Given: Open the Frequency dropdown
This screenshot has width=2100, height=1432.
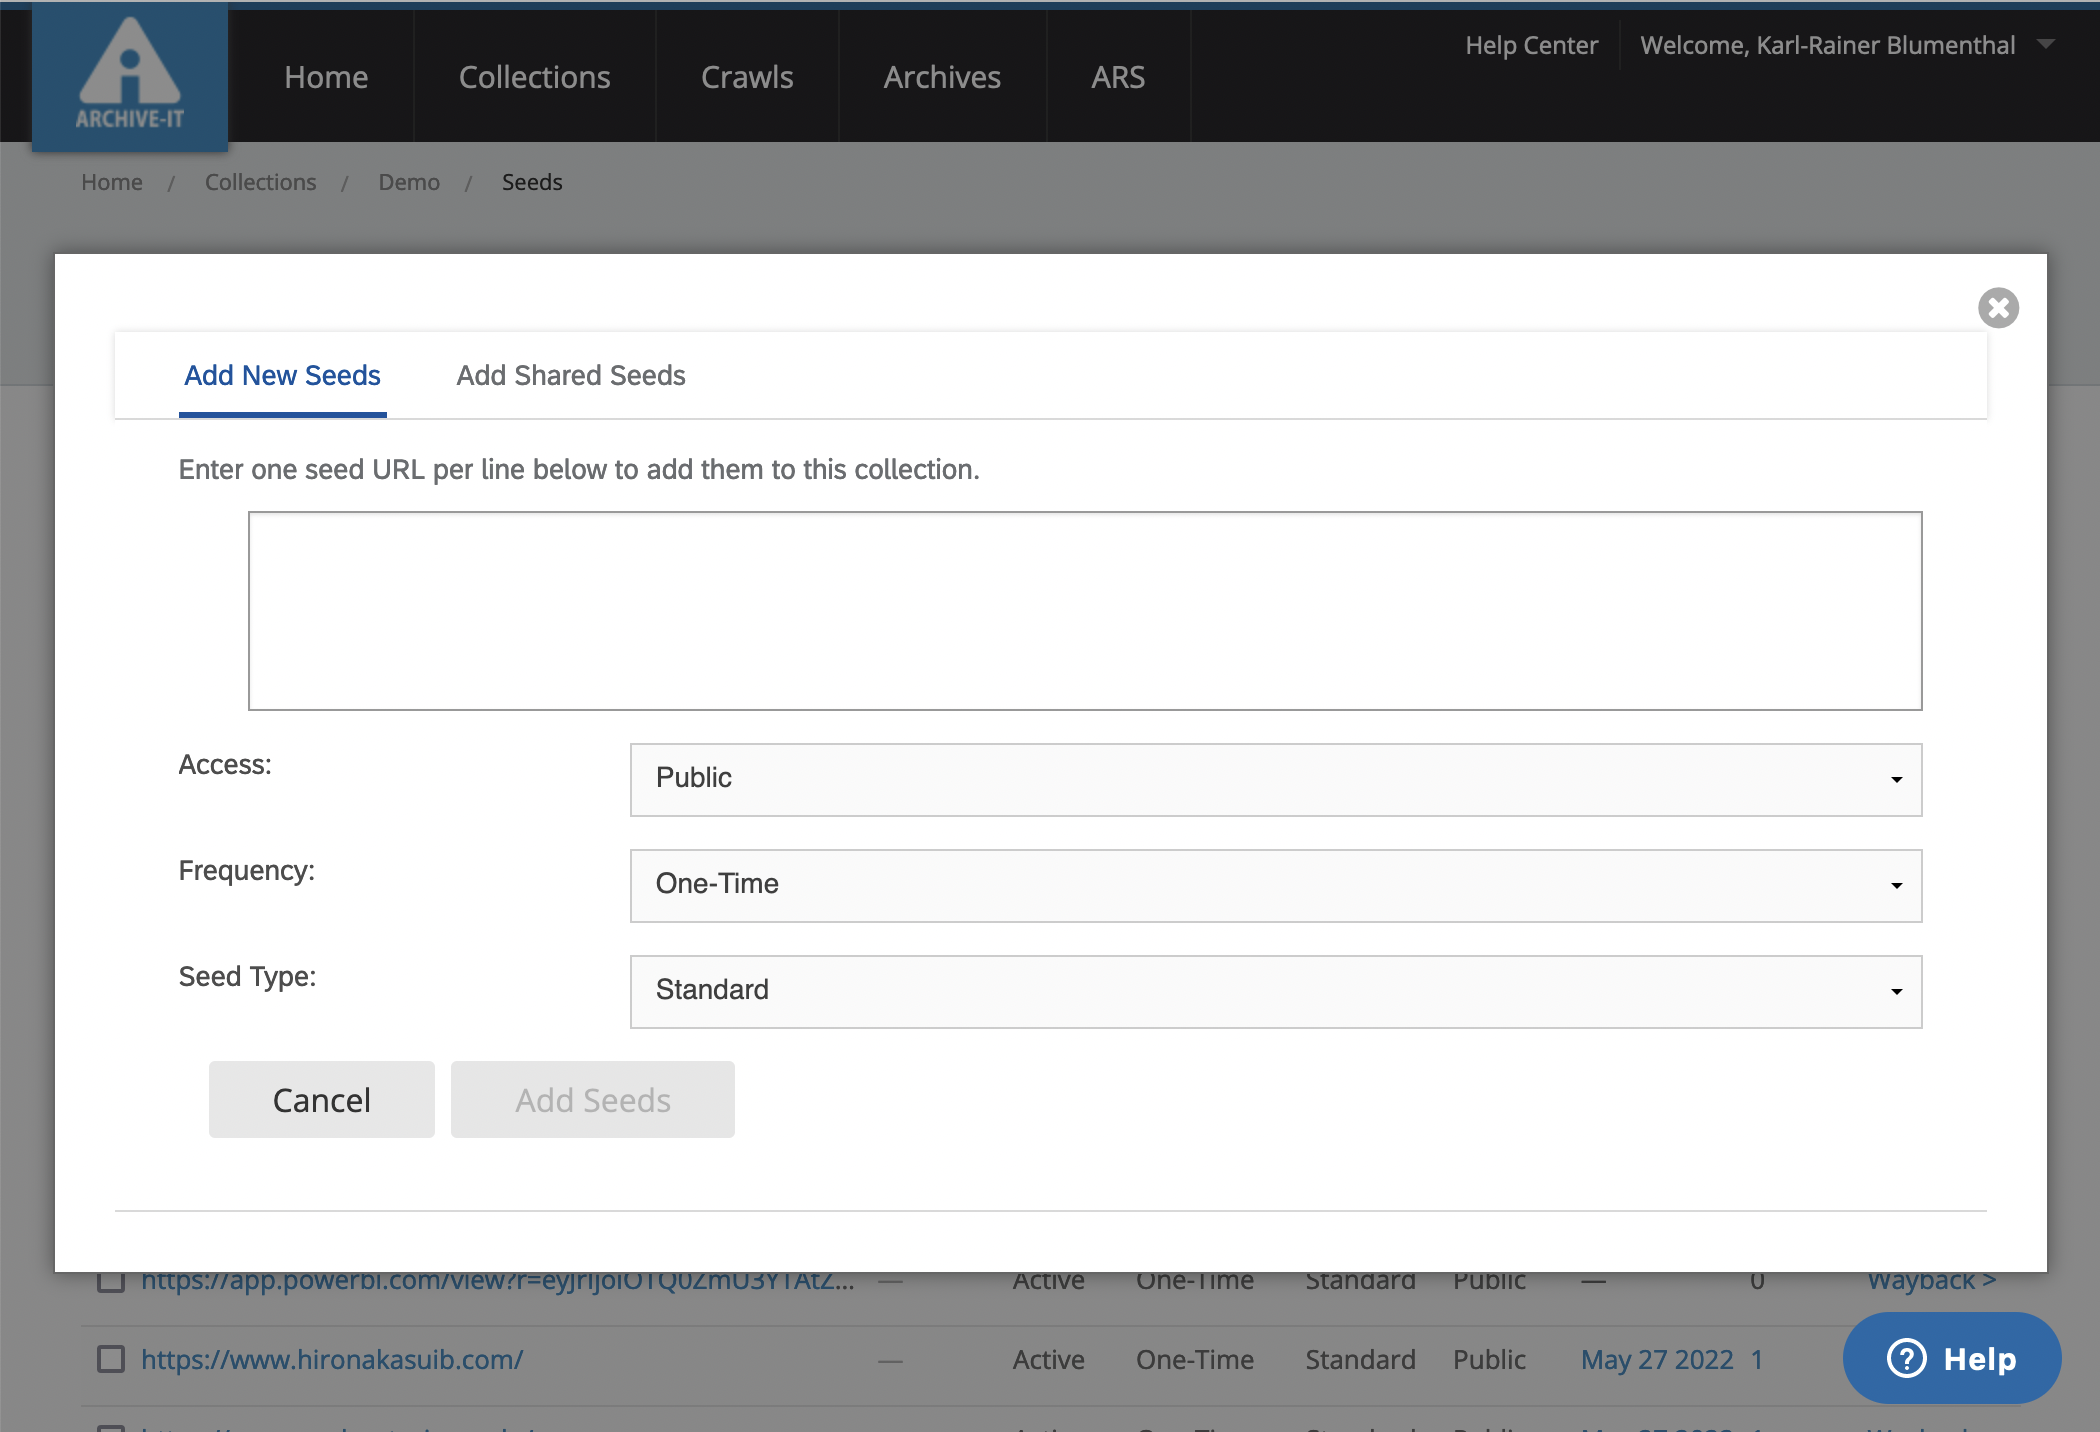Looking at the screenshot, I should tap(1275, 885).
